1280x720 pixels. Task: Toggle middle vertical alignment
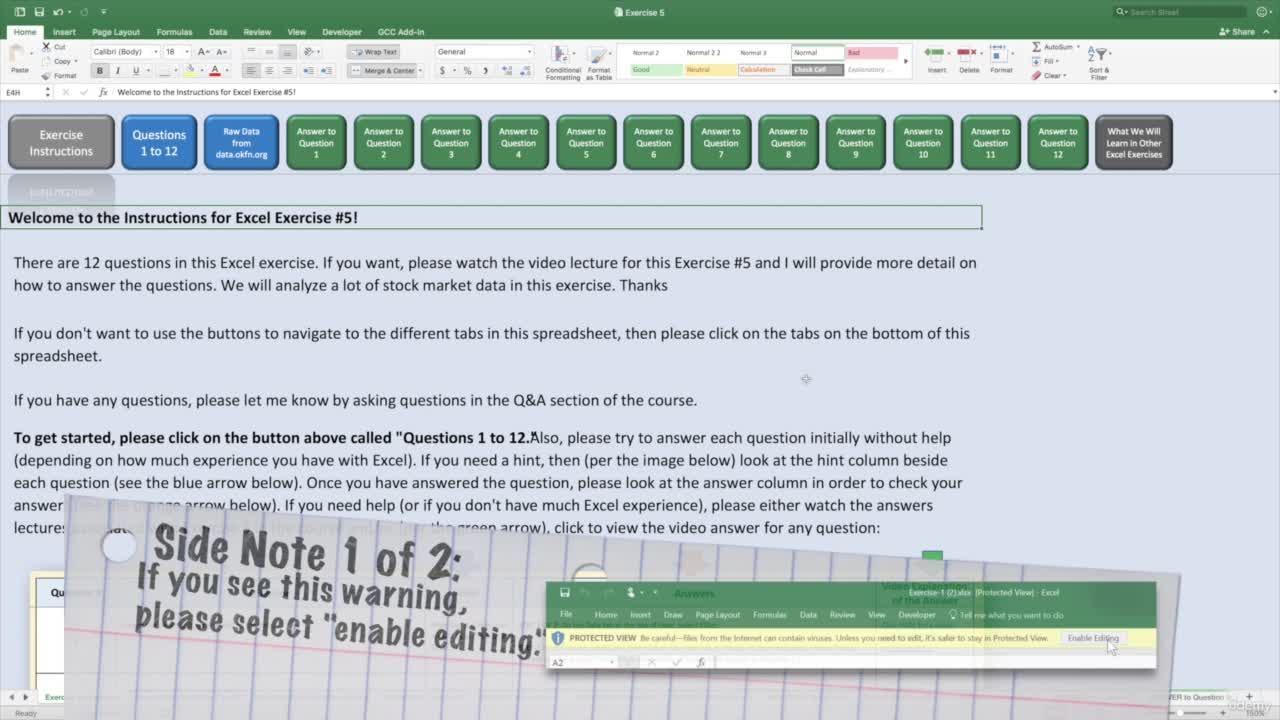(269, 51)
